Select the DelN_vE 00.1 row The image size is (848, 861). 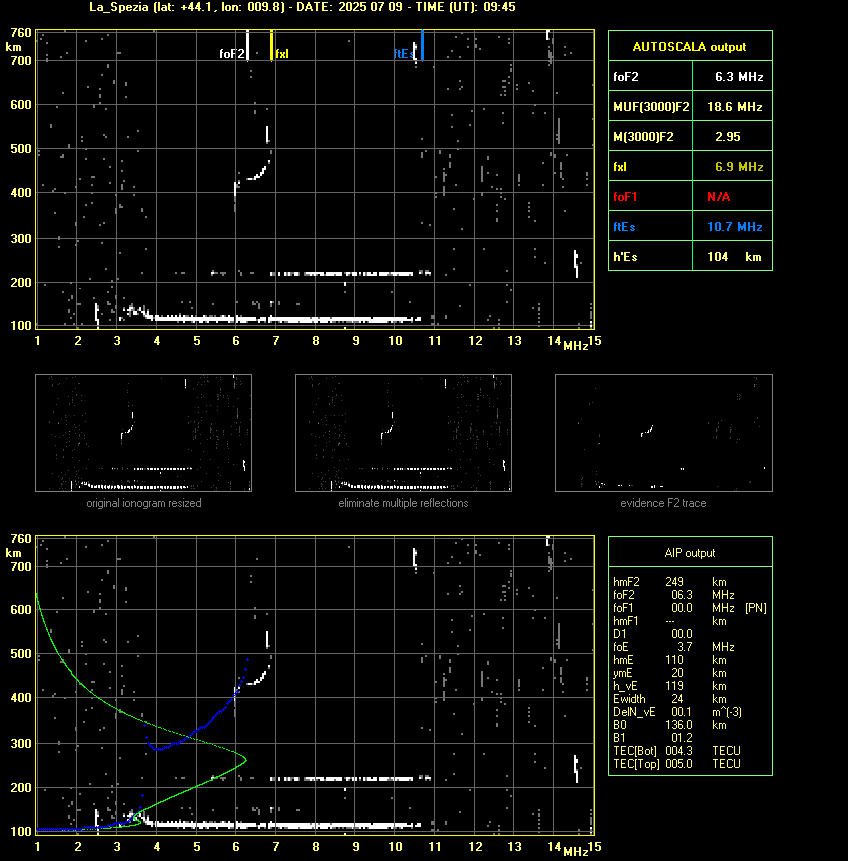(677, 712)
